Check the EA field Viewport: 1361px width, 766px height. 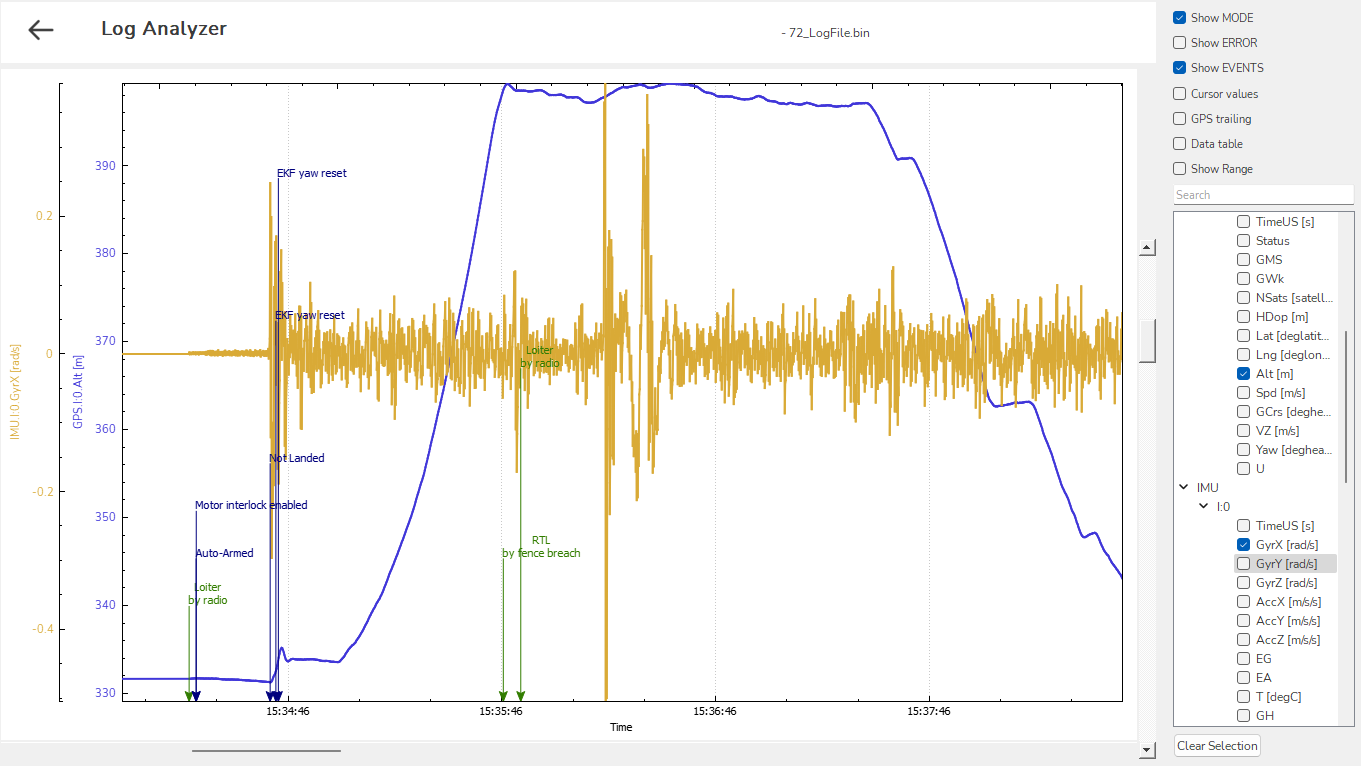click(x=1244, y=678)
